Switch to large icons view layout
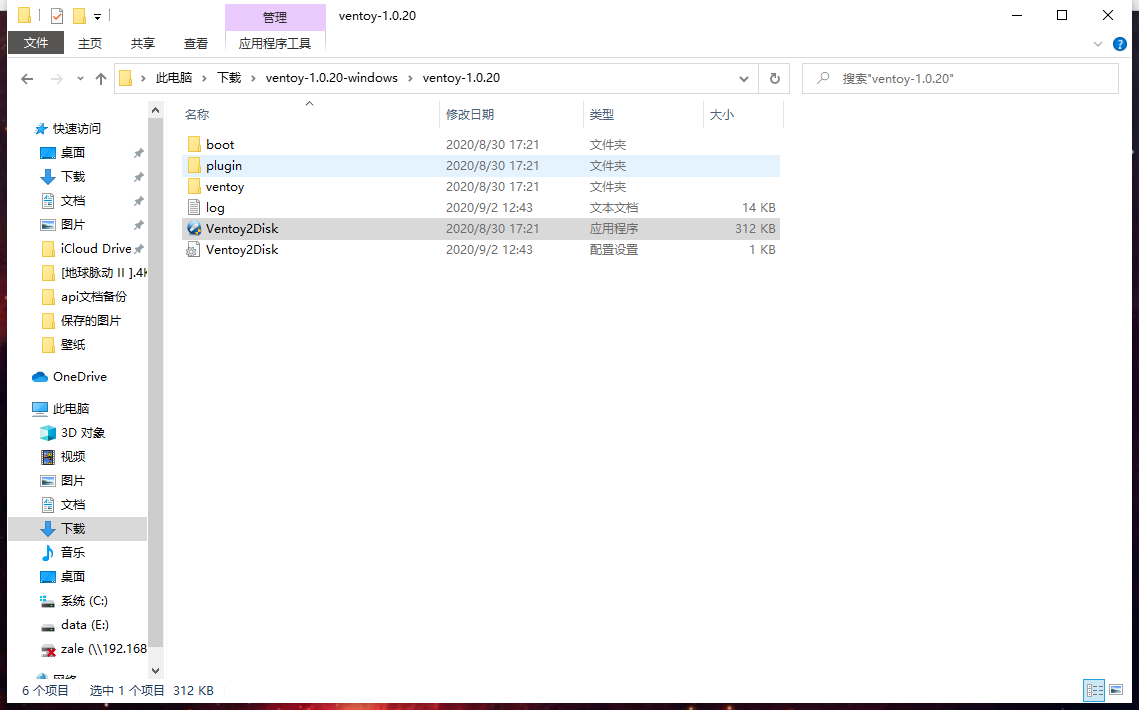The height and width of the screenshot is (710, 1139). [1116, 690]
